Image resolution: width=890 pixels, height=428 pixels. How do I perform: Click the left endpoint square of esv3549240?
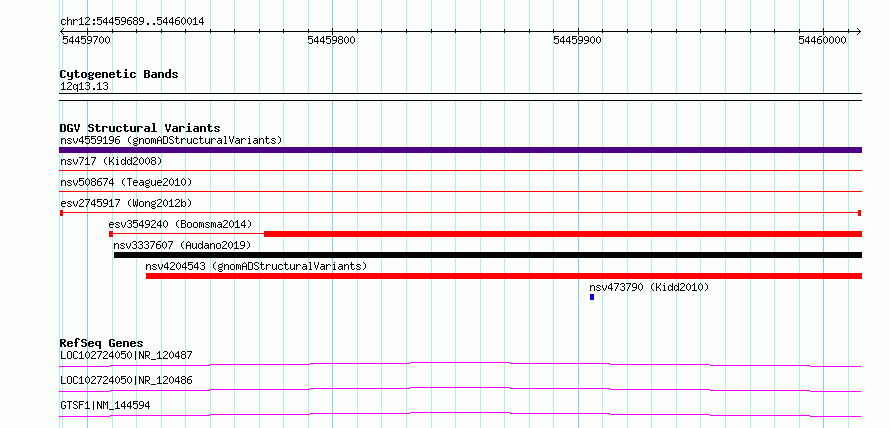tap(111, 234)
